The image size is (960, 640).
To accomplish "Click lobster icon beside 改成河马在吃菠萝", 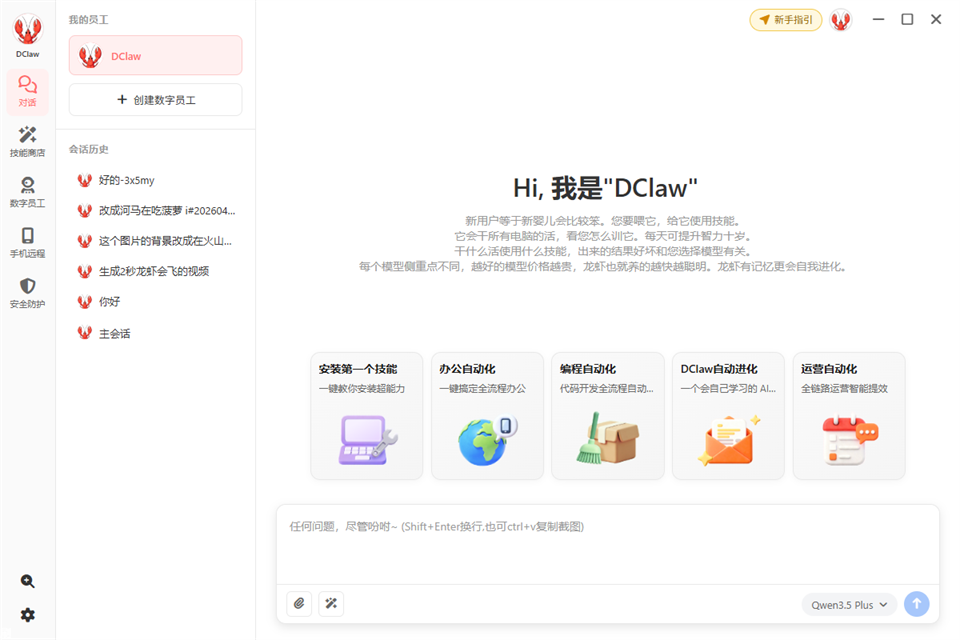I will (84, 211).
